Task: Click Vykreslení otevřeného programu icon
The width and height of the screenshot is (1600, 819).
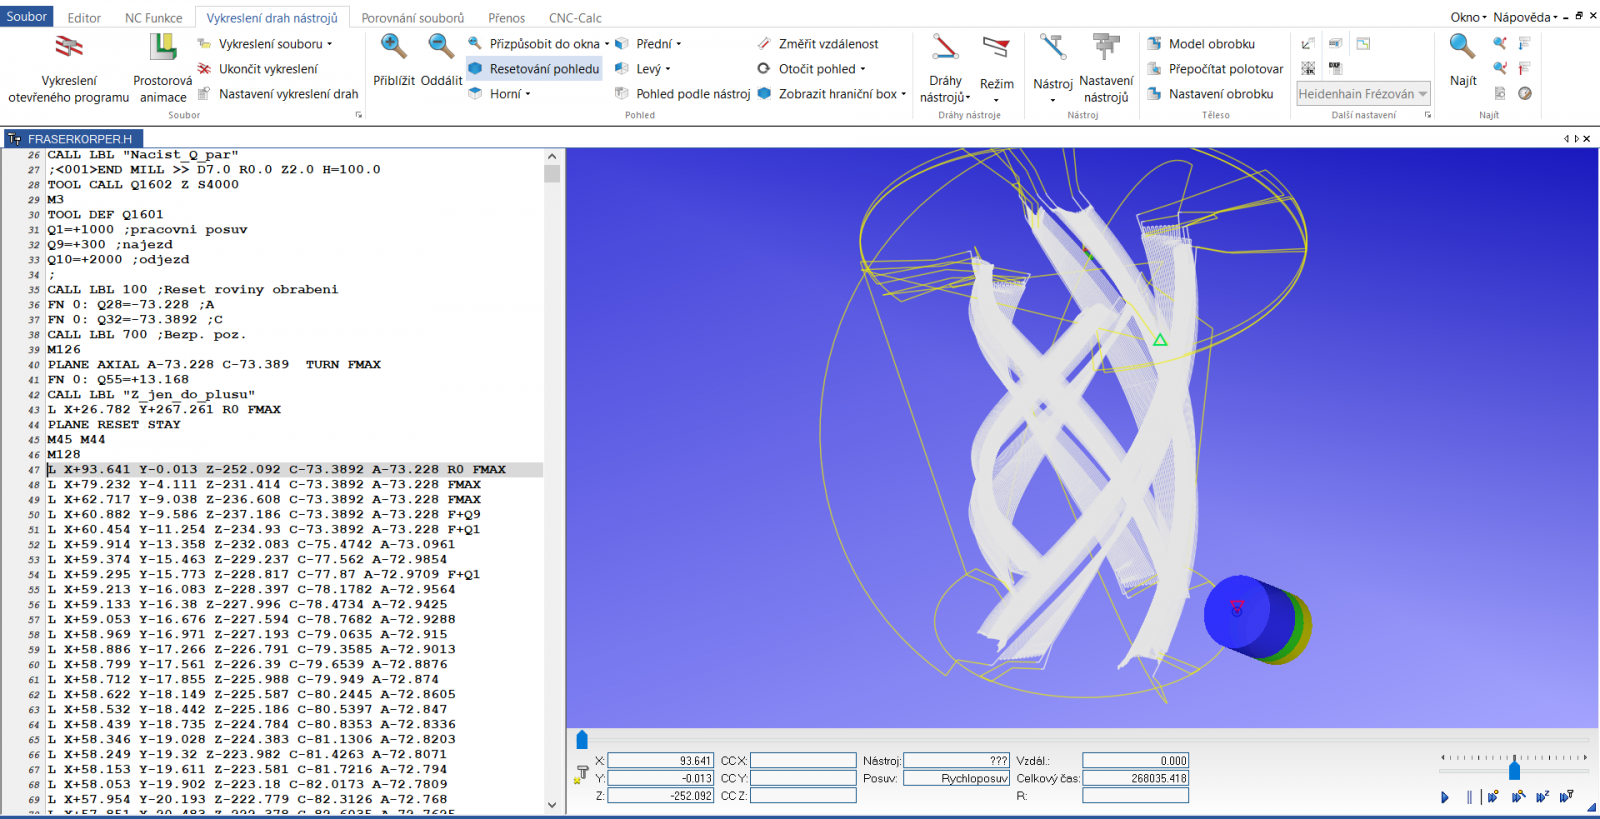Action: click(x=69, y=48)
